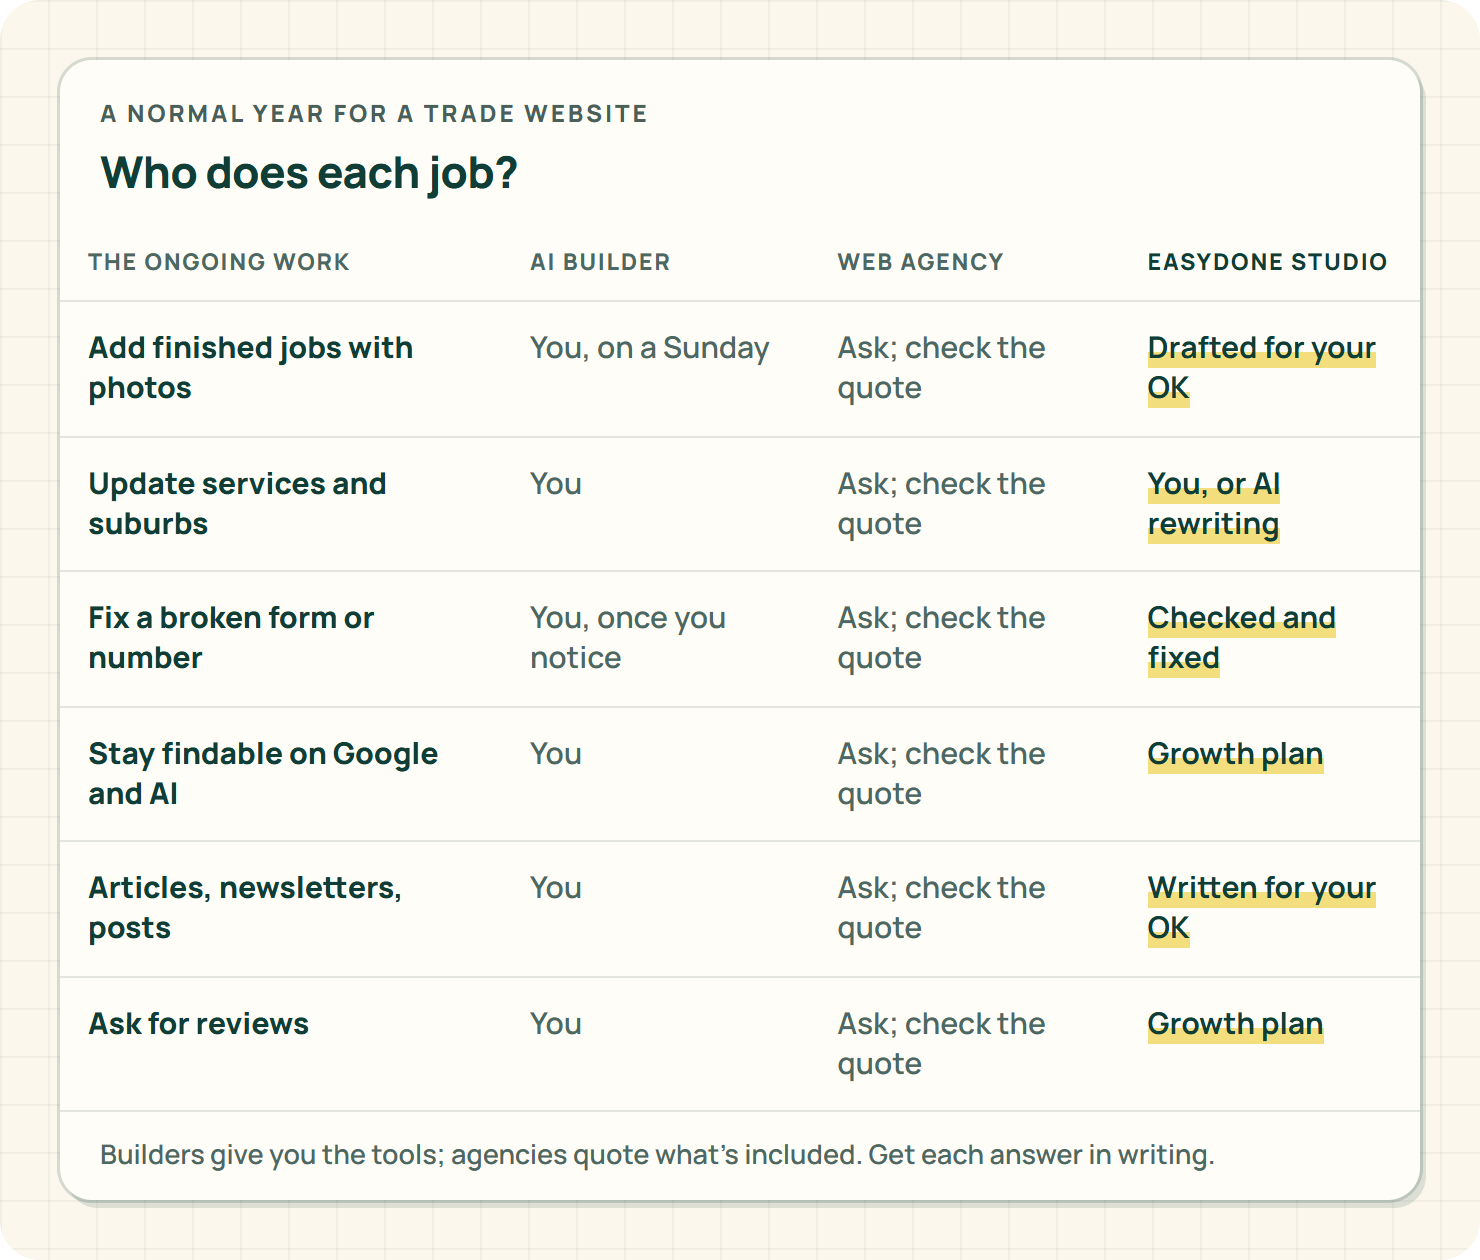Image resolution: width=1480 pixels, height=1260 pixels.
Task: Click "Growth plan" in the Ask for reviews row
Action: click(x=1236, y=1024)
